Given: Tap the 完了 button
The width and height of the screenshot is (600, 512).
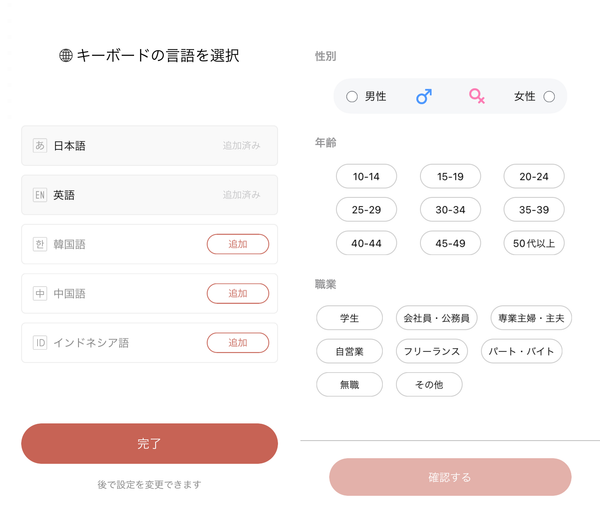Looking at the screenshot, I should [149, 444].
